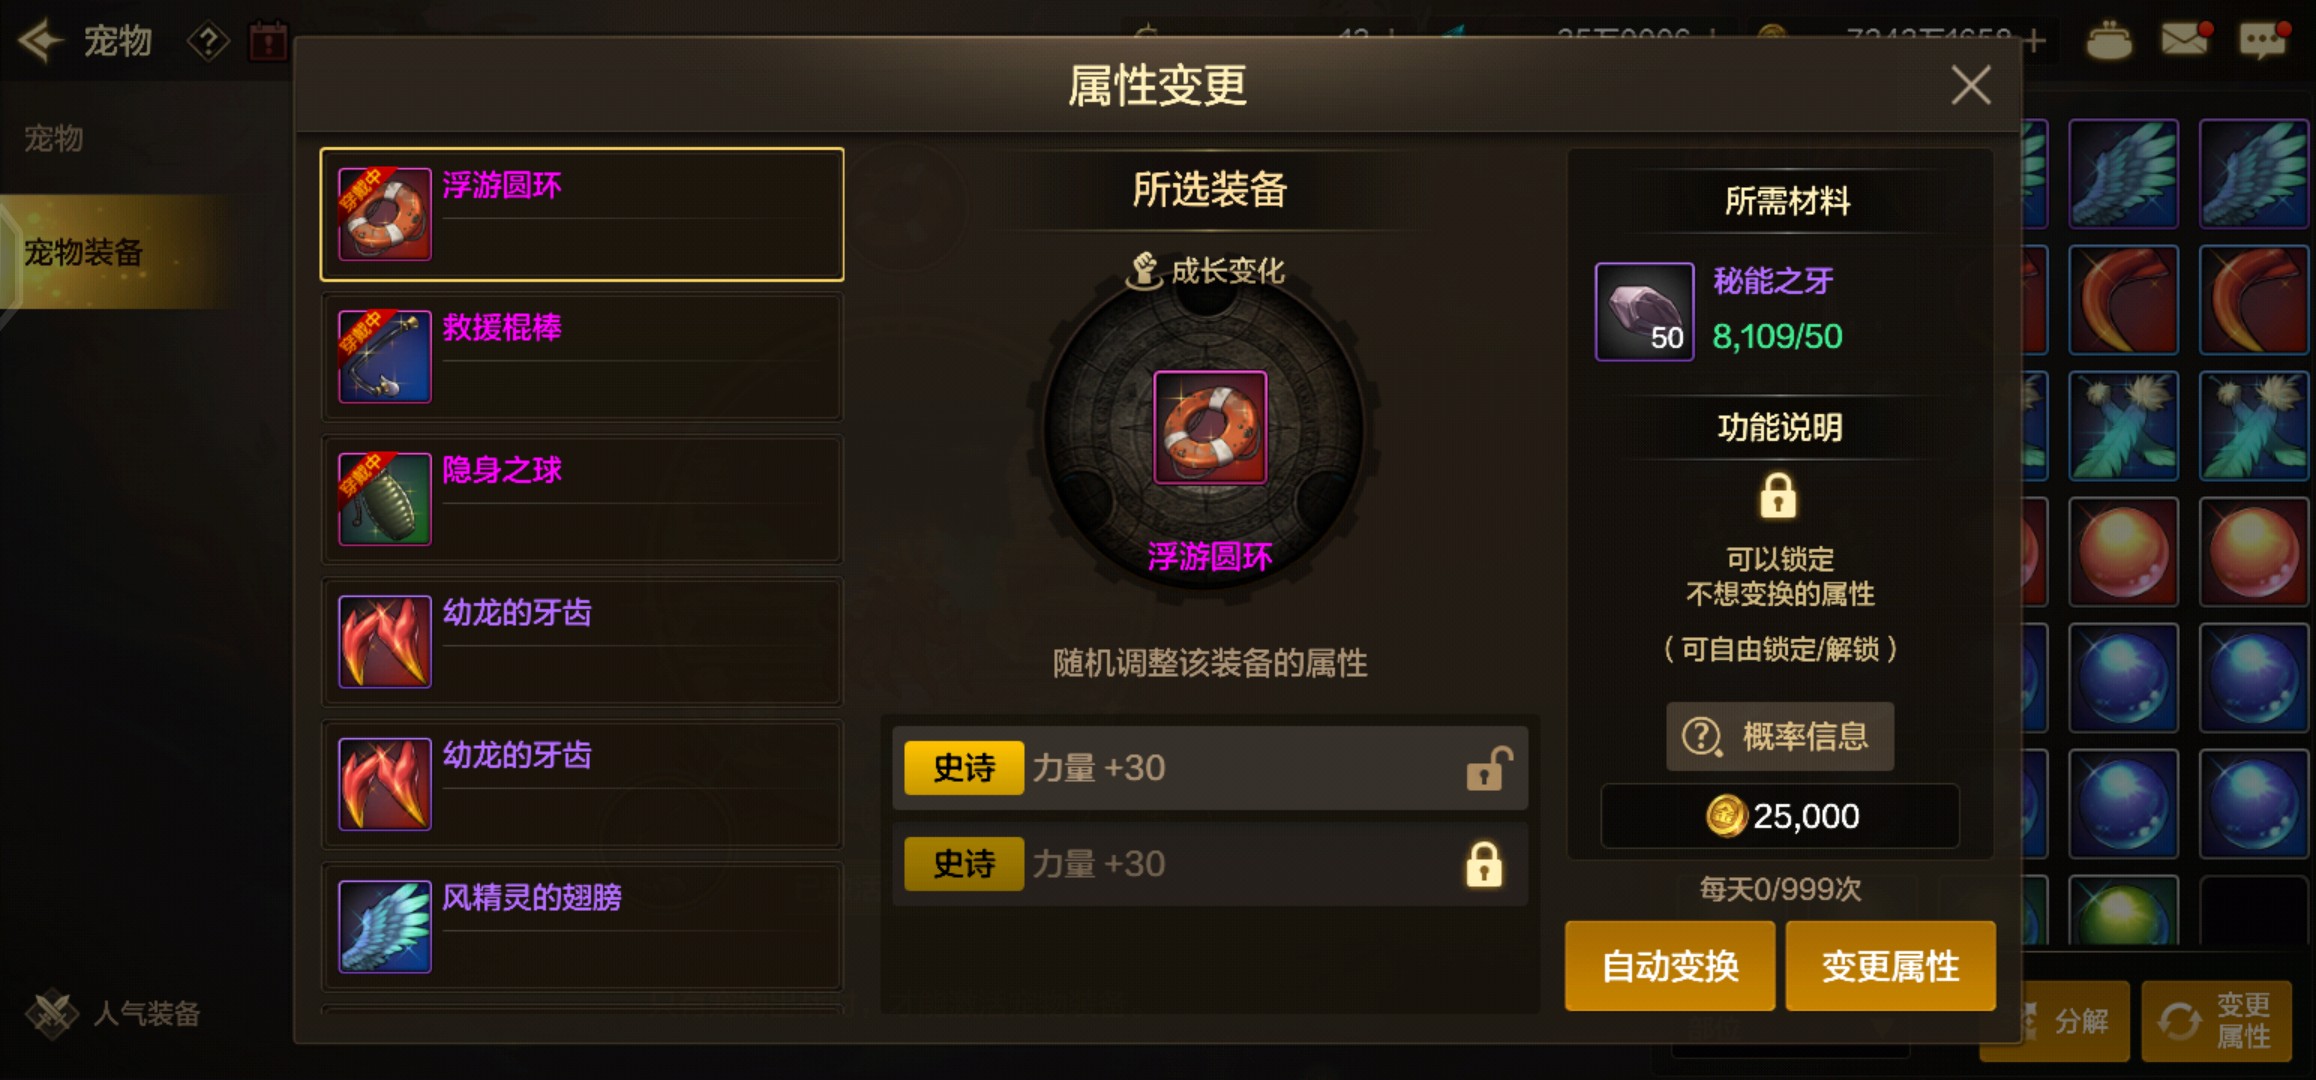
Task: Unlock the second 力量 +30 attribute
Action: pos(1484,864)
